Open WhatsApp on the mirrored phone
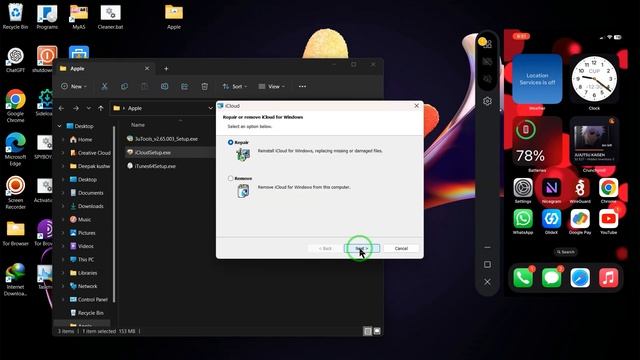640x360 pixels. click(x=523, y=222)
